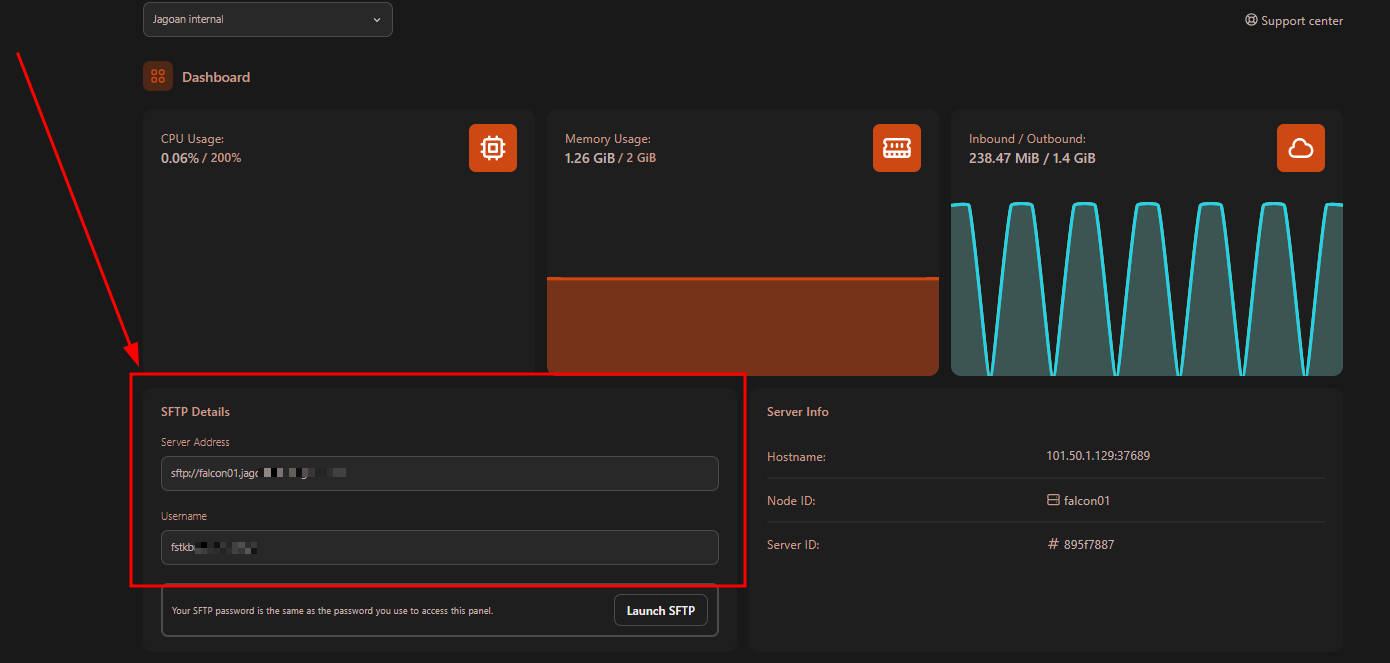Viewport: 1390px width, 663px height.
Task: Click the Server ID value 895f7887
Action: tap(1089, 545)
